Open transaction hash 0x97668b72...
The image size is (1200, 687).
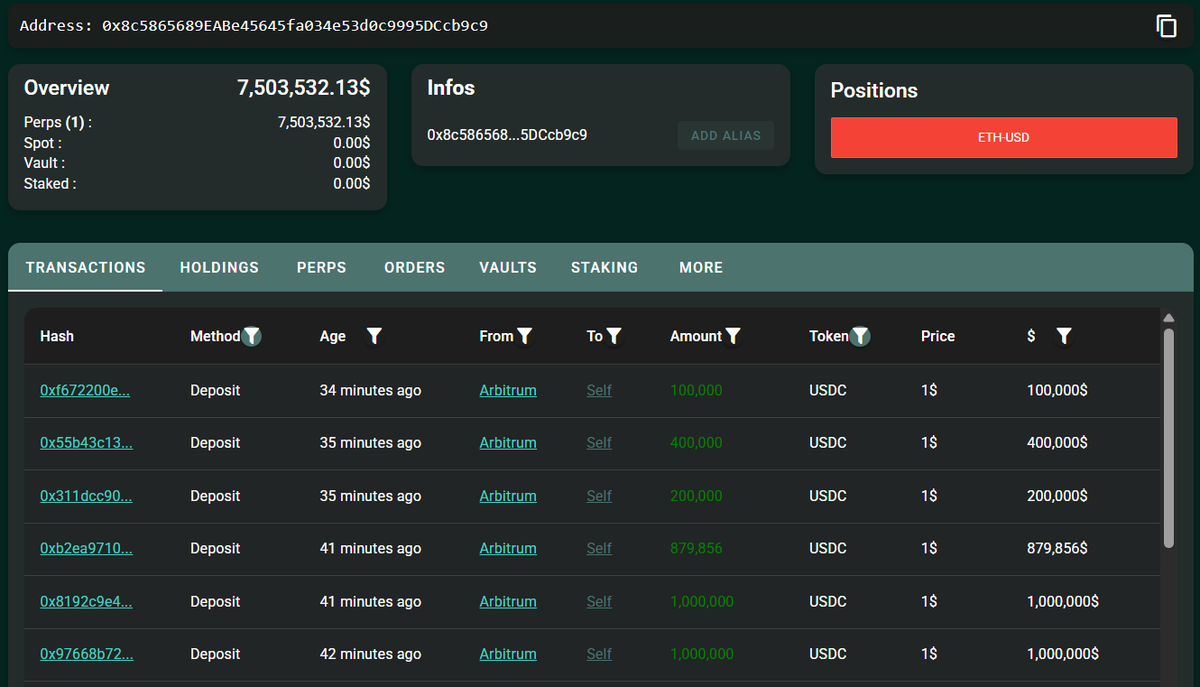[x=86, y=653]
